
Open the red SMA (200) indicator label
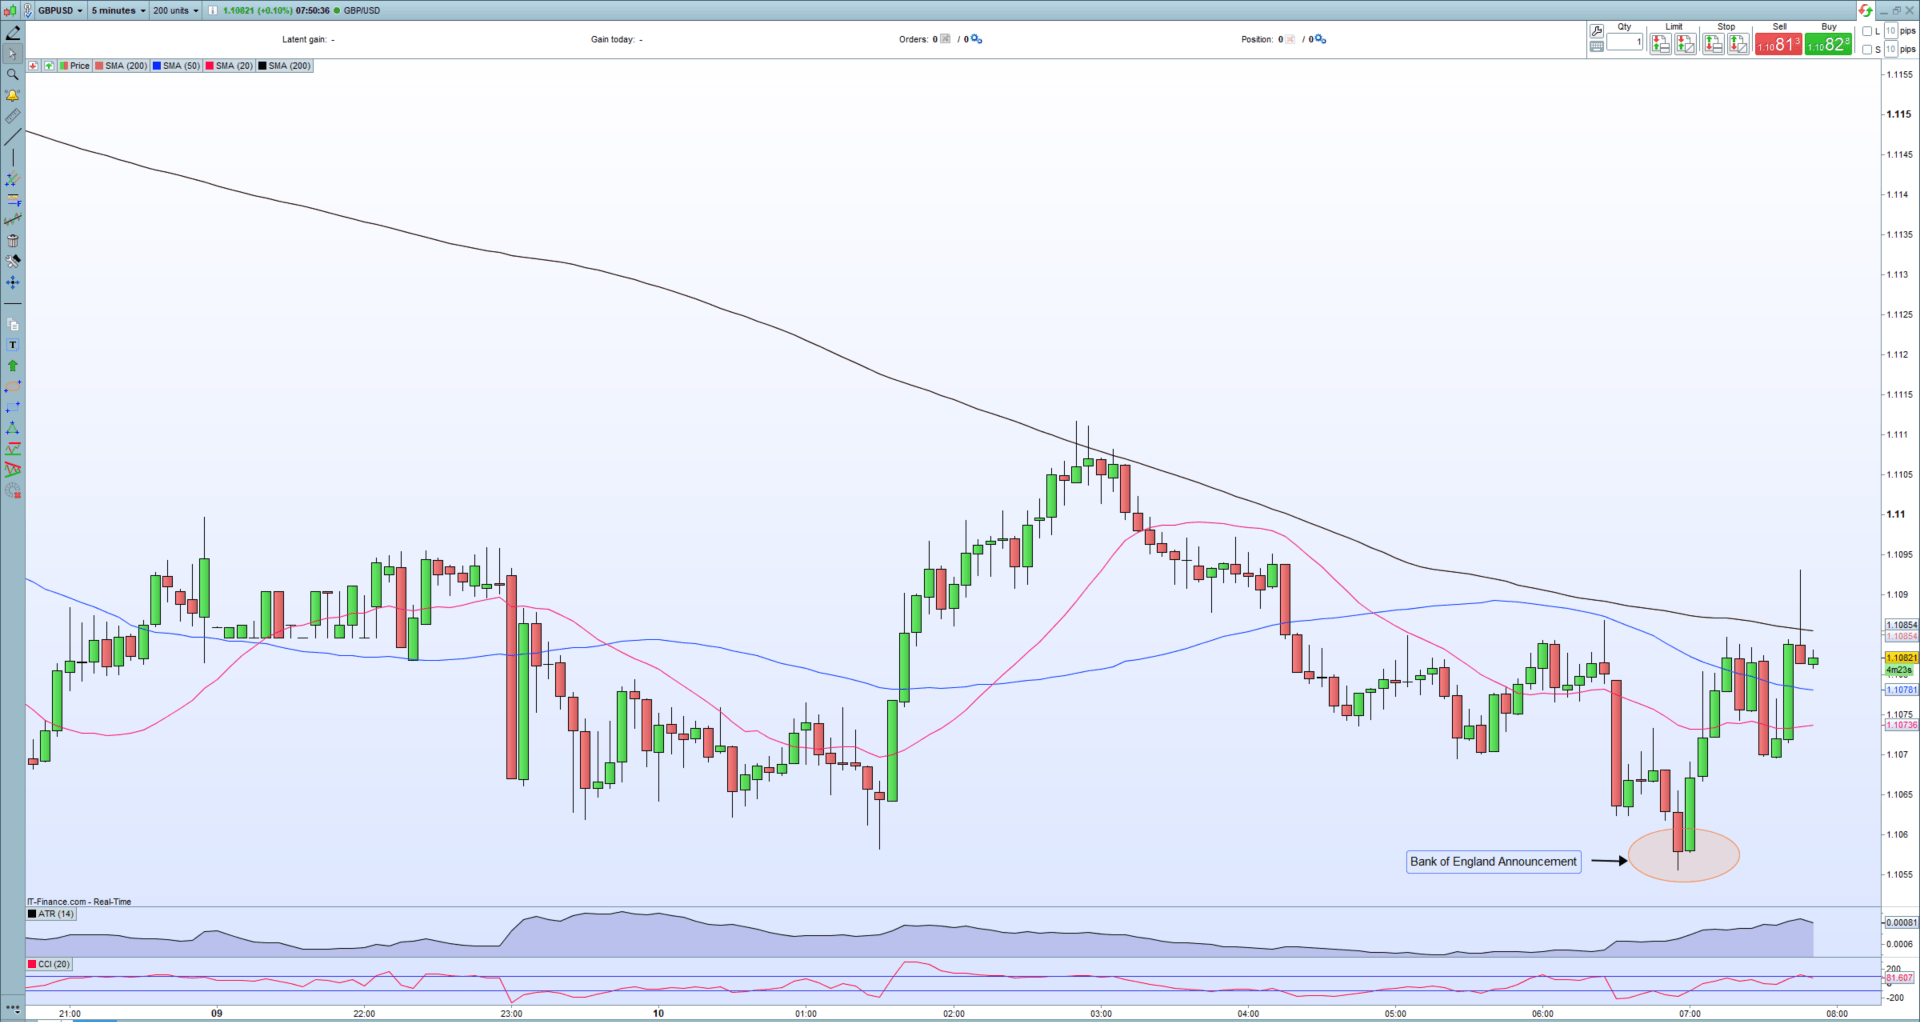point(121,66)
